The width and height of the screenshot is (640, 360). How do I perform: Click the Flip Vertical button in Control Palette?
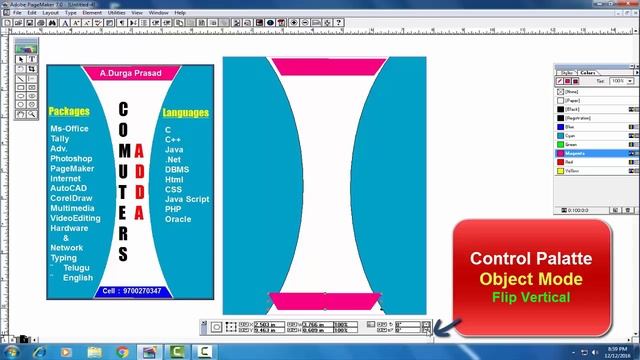click(x=426, y=330)
